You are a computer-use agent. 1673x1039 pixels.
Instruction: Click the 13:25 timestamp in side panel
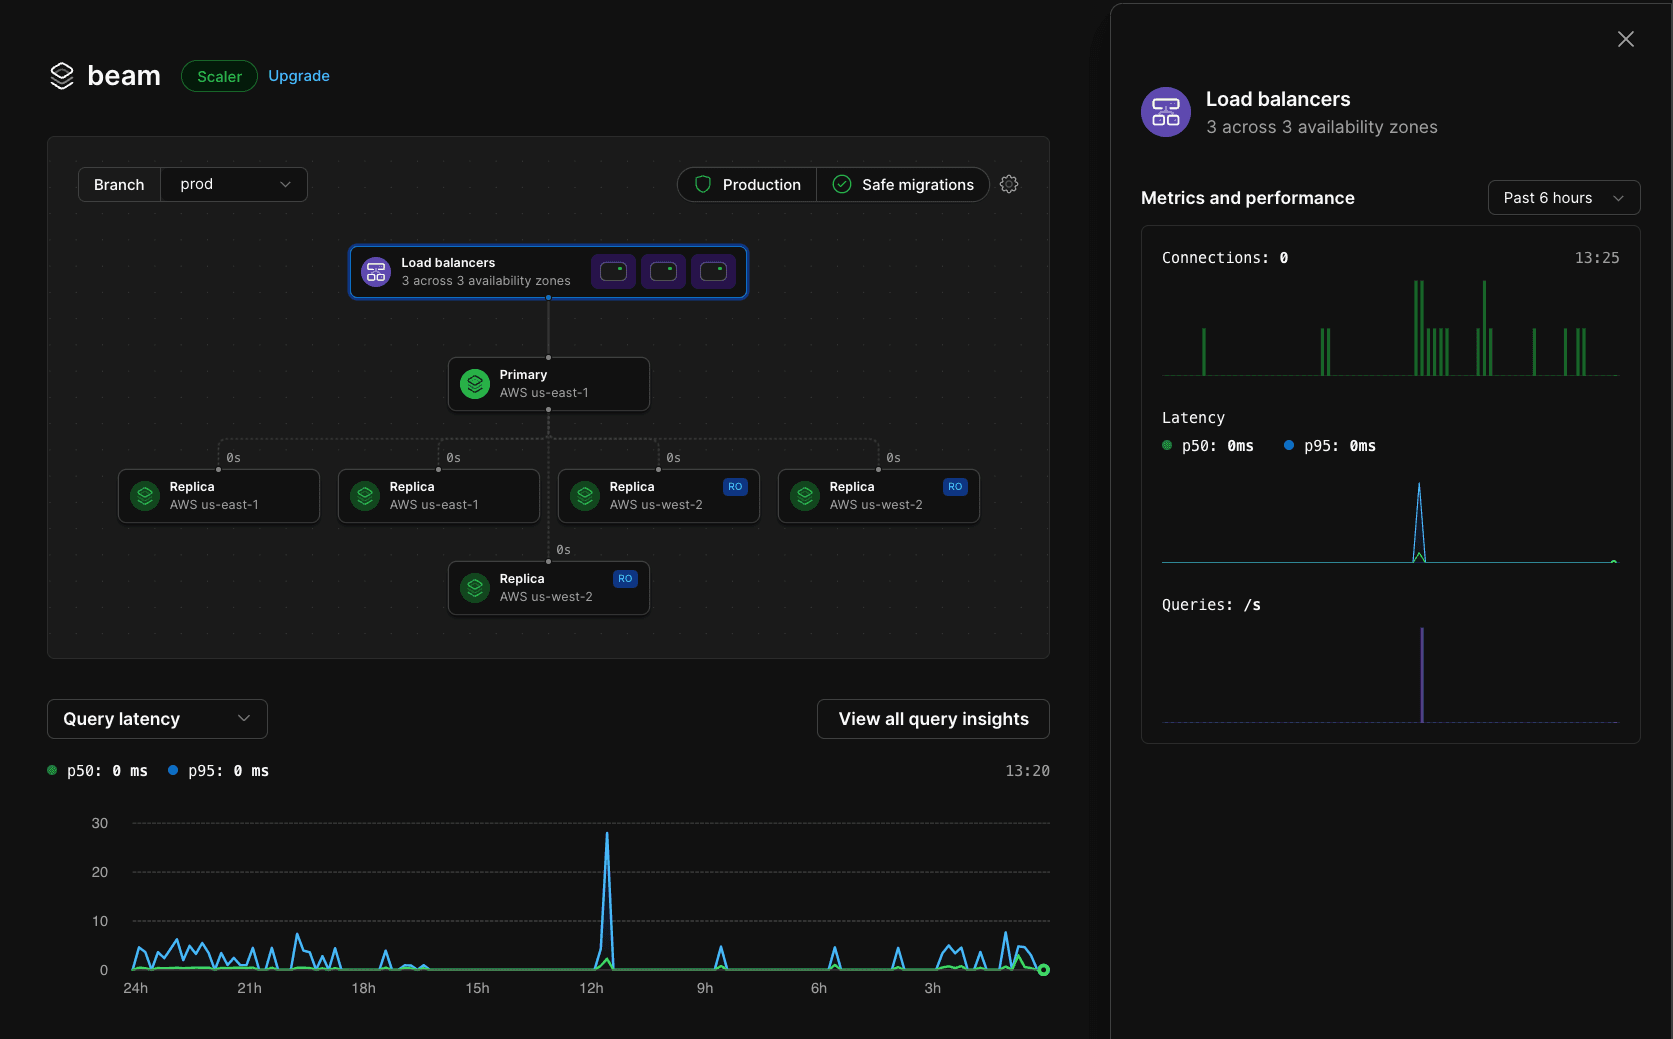[1597, 258]
